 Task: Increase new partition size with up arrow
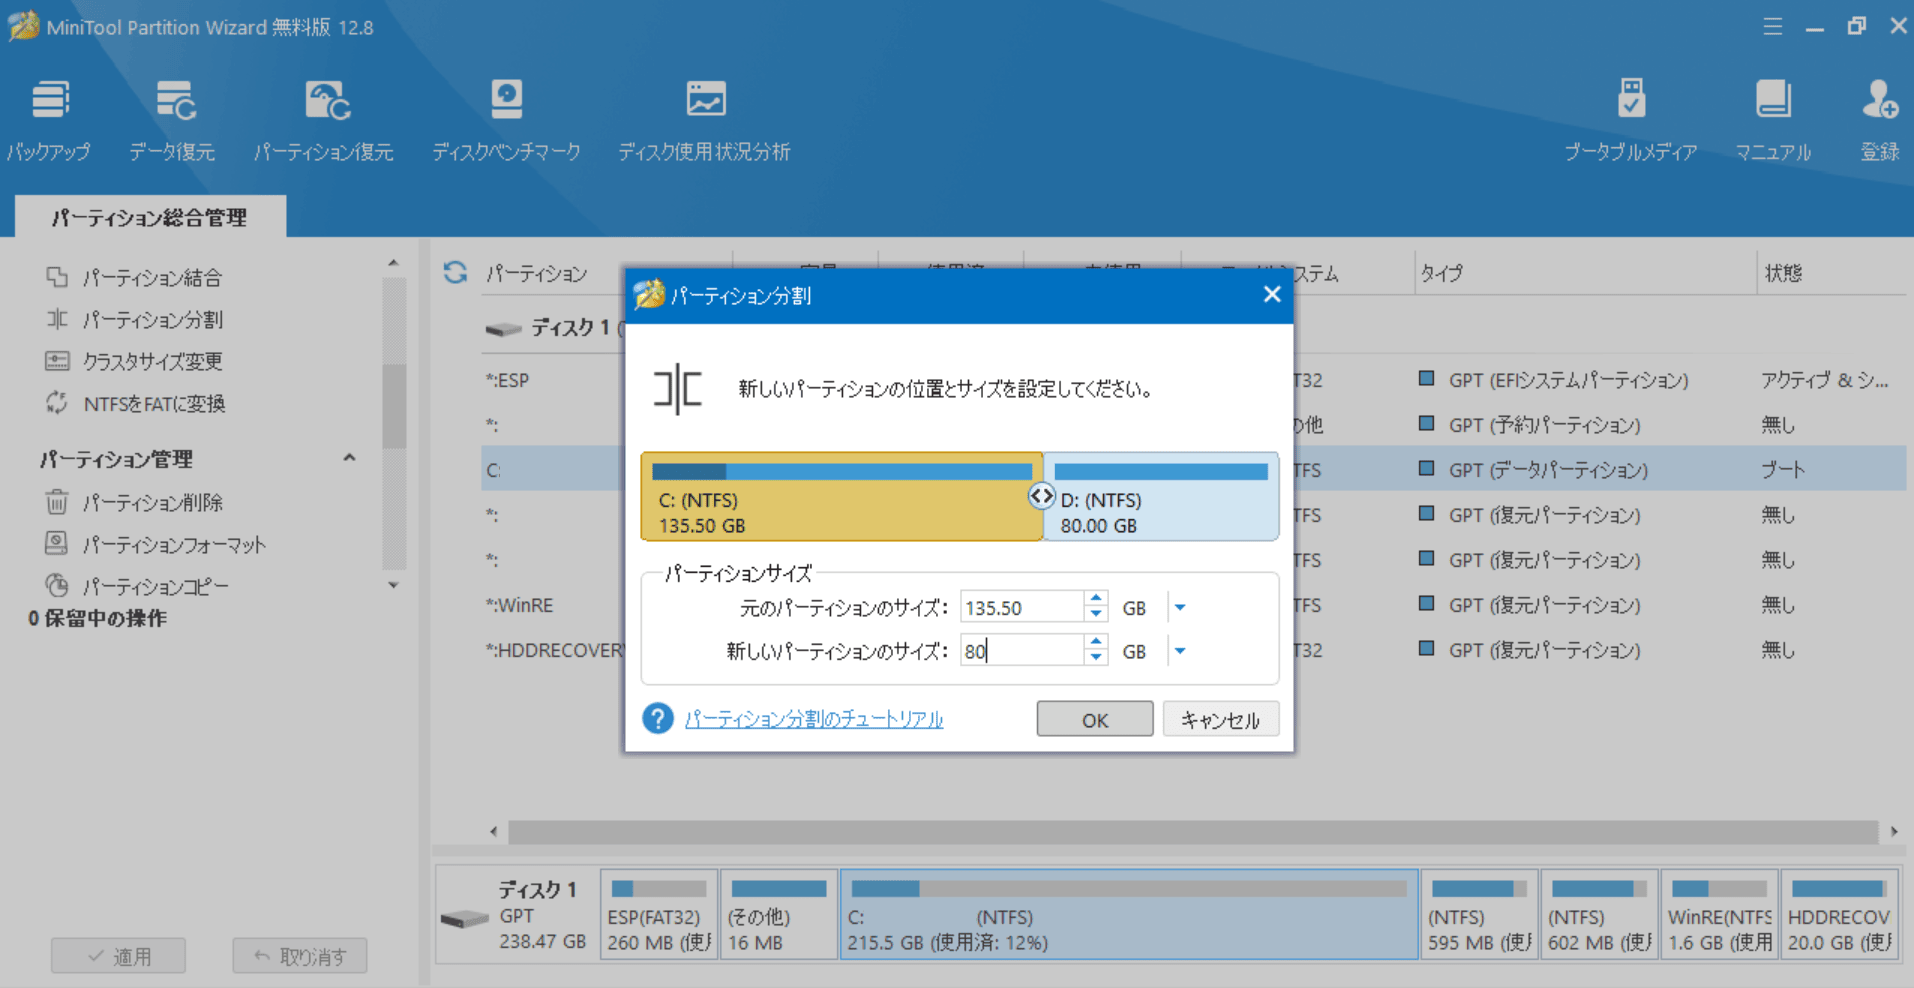1096,643
